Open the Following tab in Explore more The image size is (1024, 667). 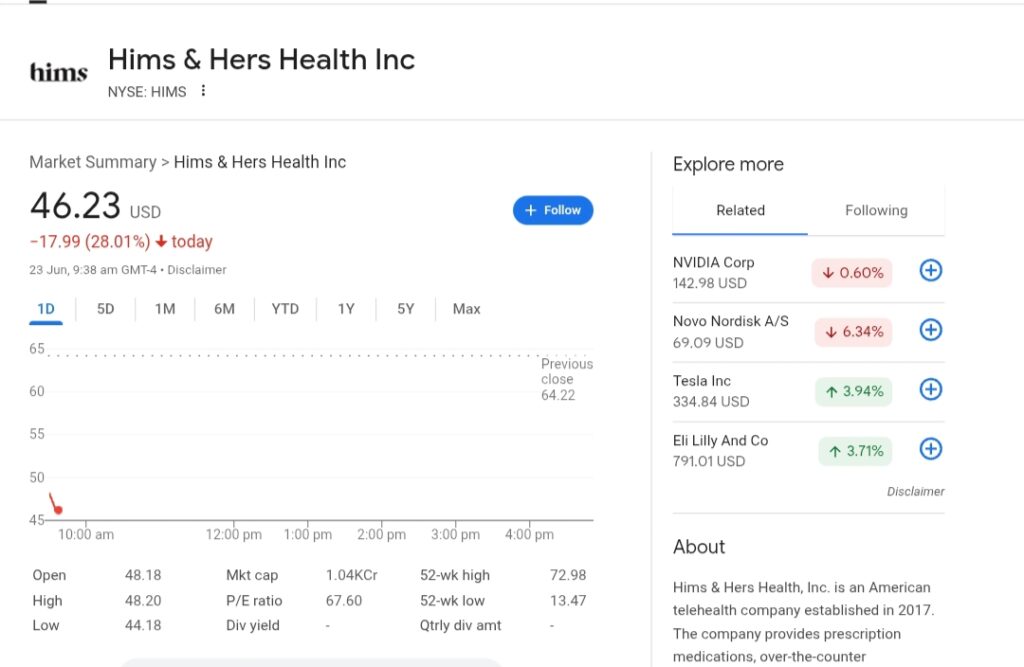876,210
